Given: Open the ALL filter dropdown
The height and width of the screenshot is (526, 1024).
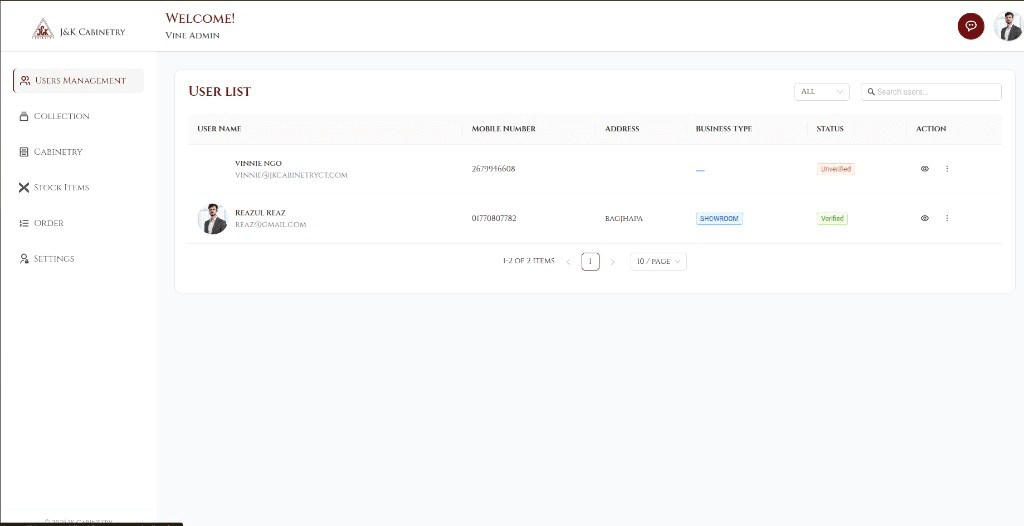Looking at the screenshot, I should pyautogui.click(x=822, y=92).
